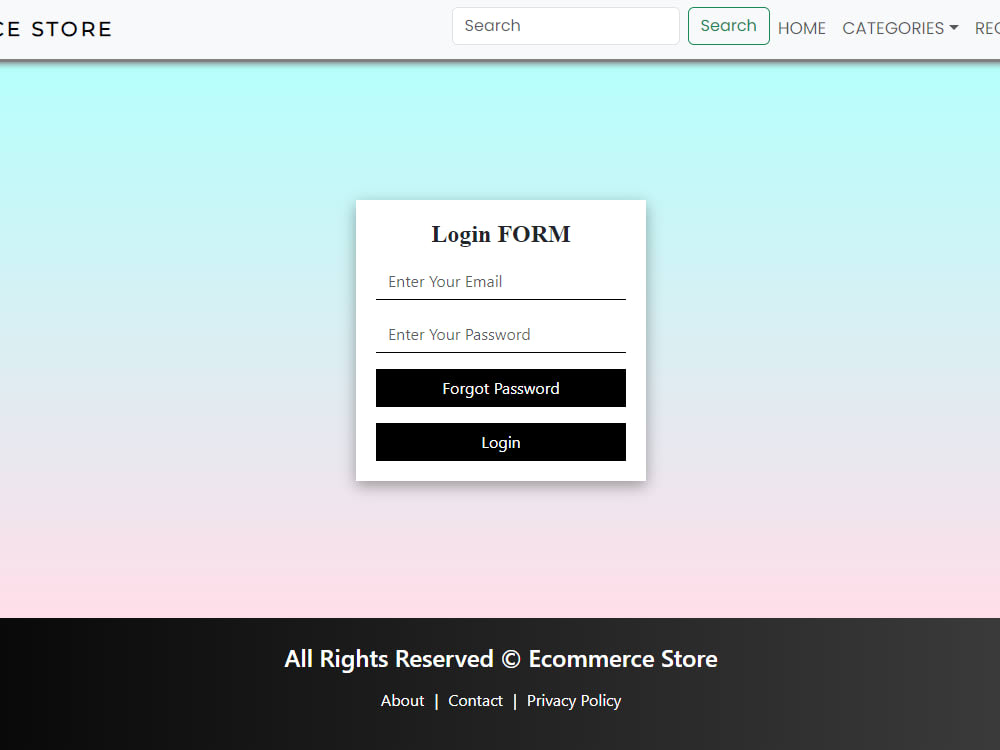Open the REGISTER item in the navbar
This screenshot has height=750, width=1000.
(x=986, y=28)
